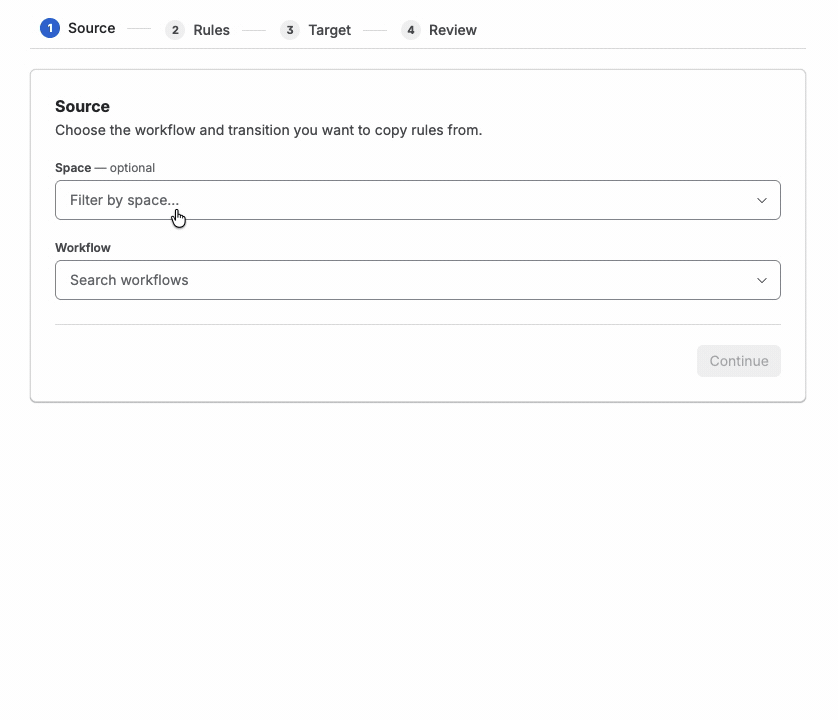Image resolution: width=838 pixels, height=720 pixels.
Task: Click the step 3 number badge
Action: point(290,30)
